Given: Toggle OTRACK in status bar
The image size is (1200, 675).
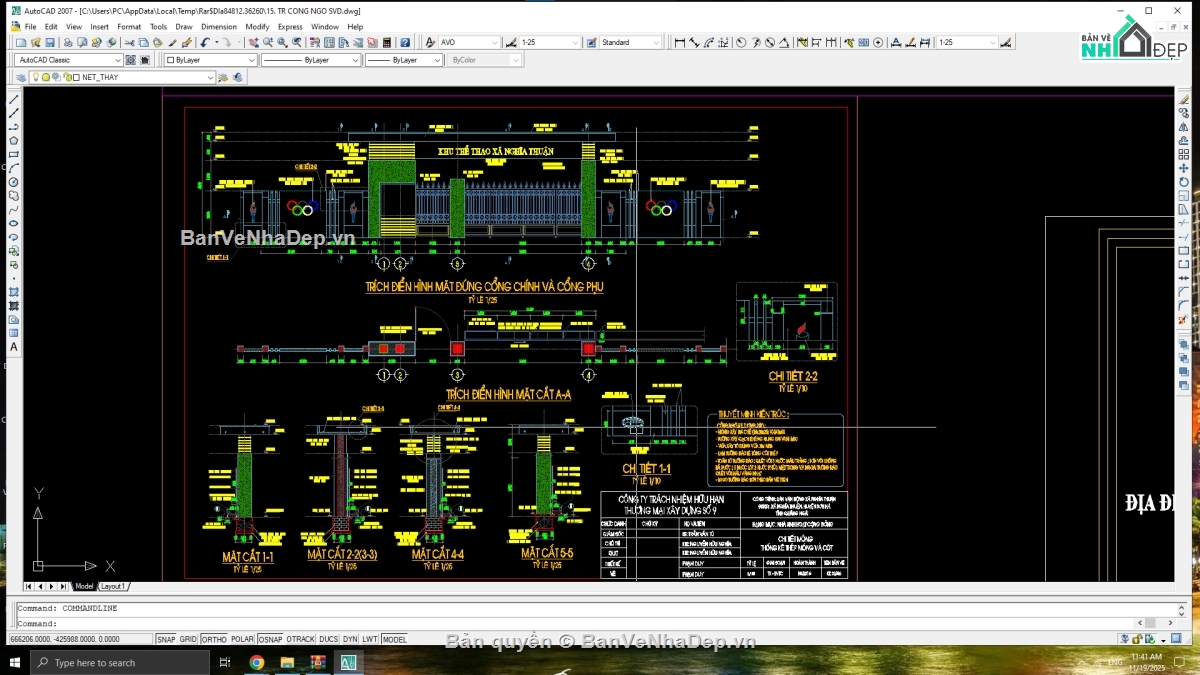Looking at the screenshot, I should click(x=300, y=639).
